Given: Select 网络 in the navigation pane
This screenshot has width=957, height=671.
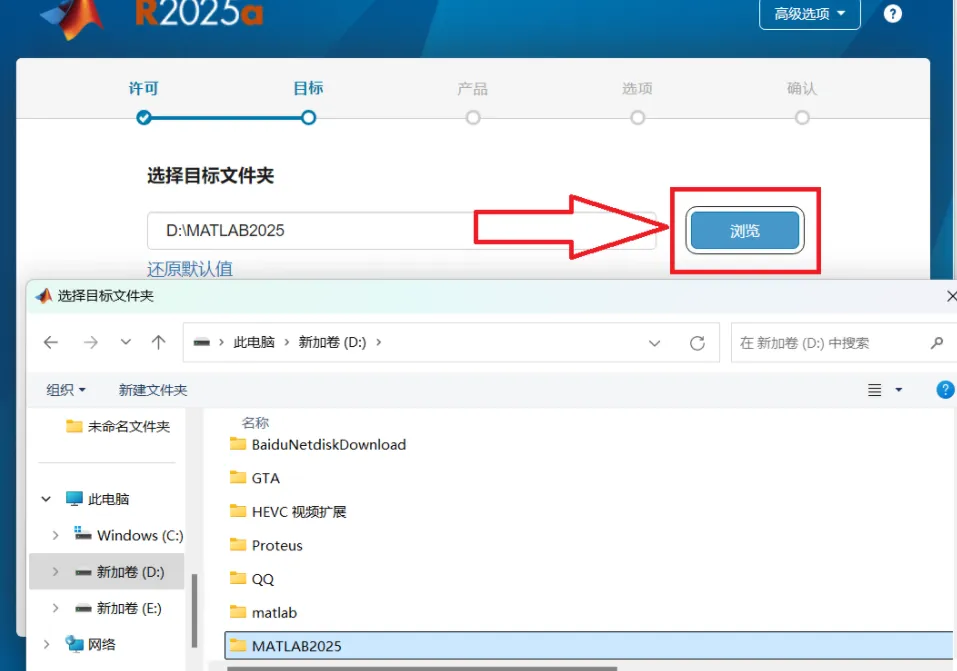Looking at the screenshot, I should pyautogui.click(x=90, y=644).
